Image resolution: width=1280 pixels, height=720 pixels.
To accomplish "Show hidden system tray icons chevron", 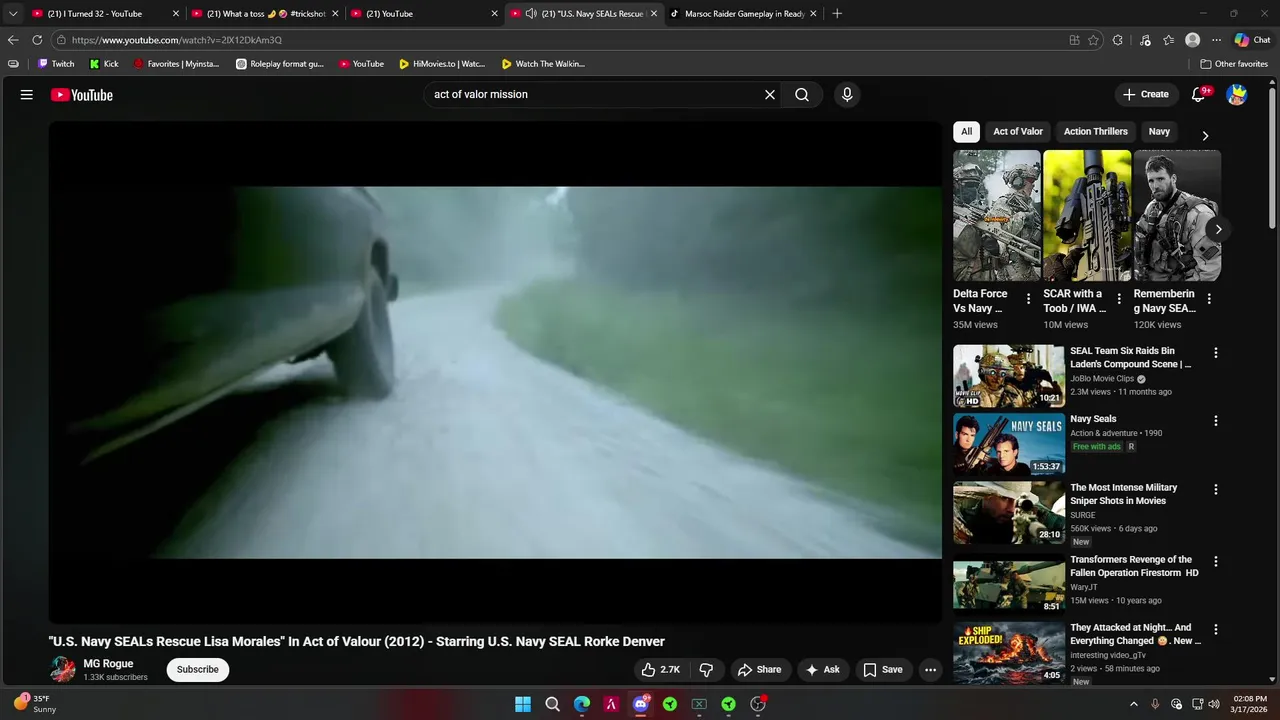I will pyautogui.click(x=1133, y=704).
